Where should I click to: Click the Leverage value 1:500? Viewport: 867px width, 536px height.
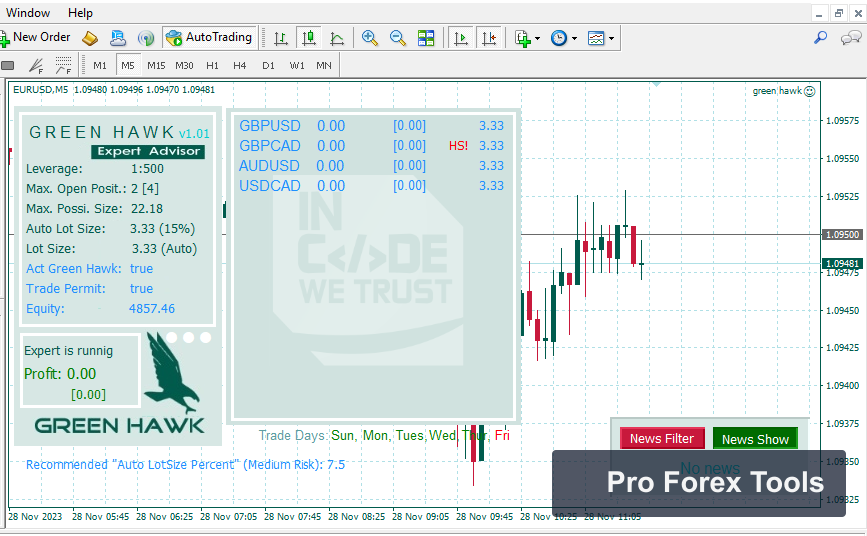(148, 169)
